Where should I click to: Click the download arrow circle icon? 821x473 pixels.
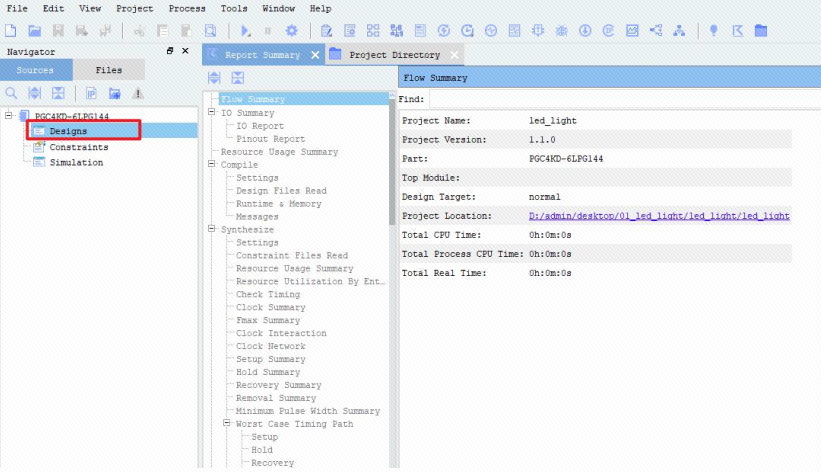pos(585,31)
